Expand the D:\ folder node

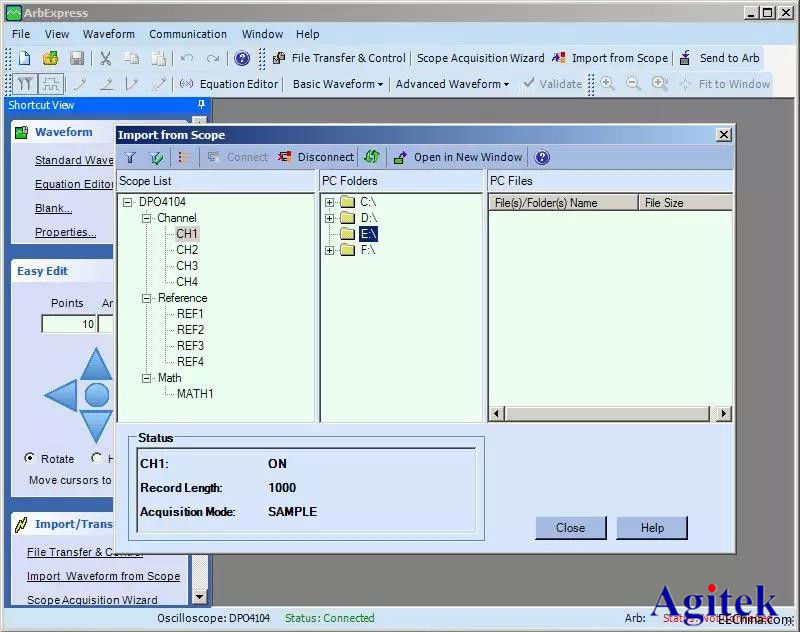(x=330, y=218)
